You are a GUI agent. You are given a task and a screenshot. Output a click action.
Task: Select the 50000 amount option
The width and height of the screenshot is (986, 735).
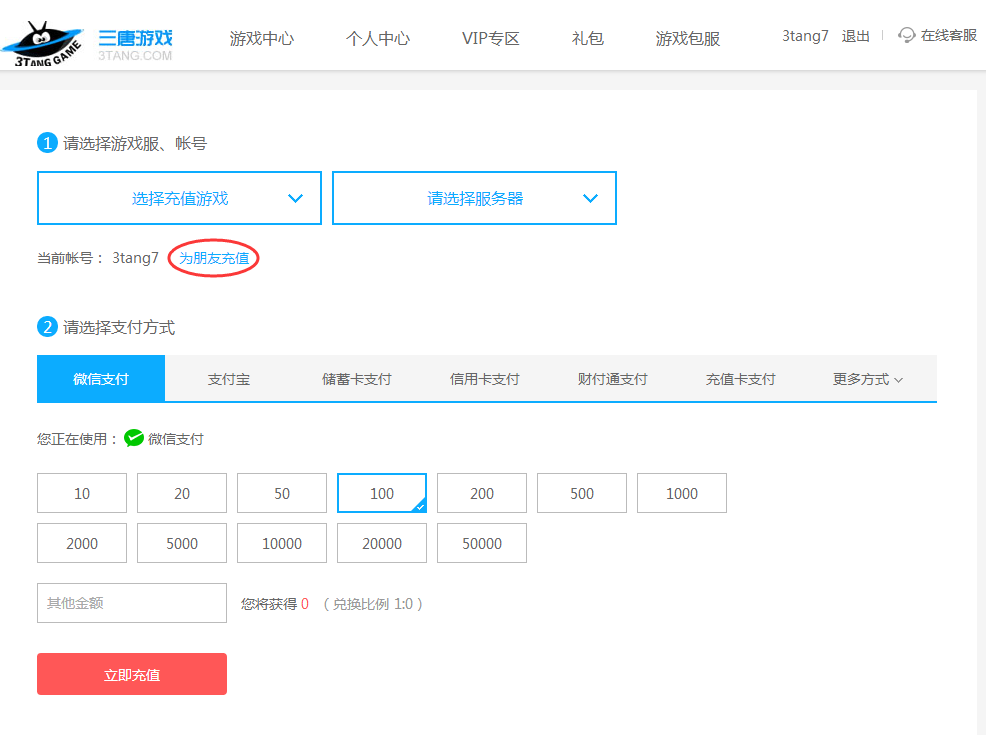482,543
